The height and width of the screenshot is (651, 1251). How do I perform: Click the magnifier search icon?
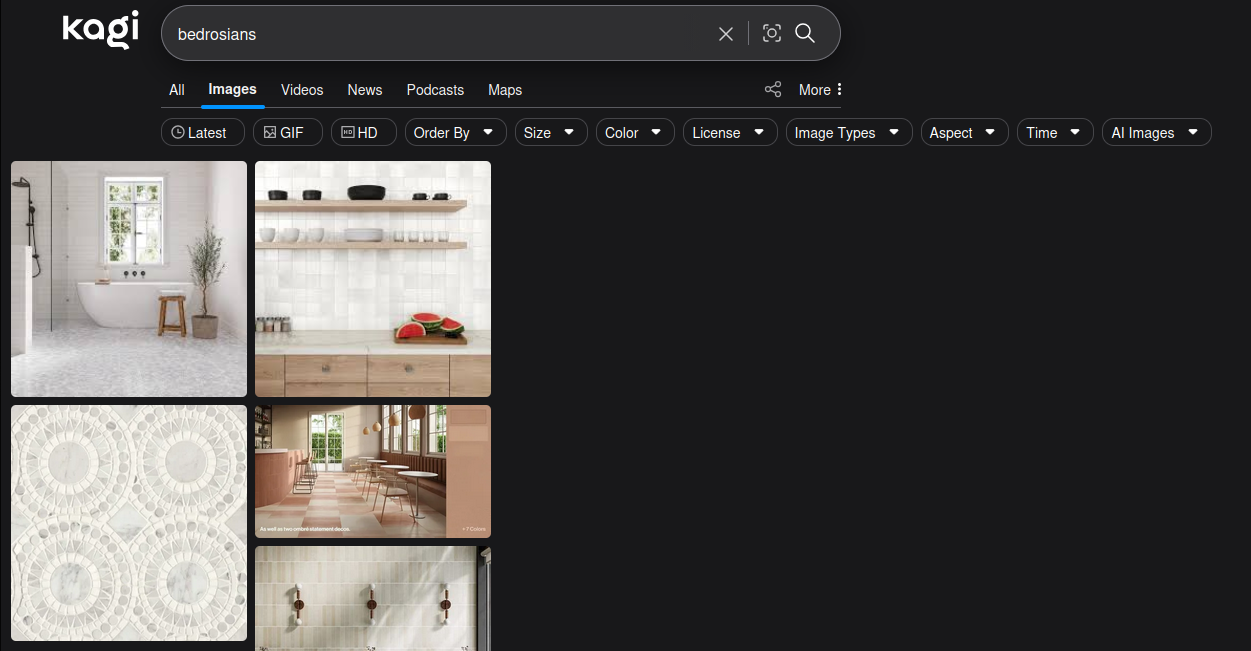tap(805, 34)
